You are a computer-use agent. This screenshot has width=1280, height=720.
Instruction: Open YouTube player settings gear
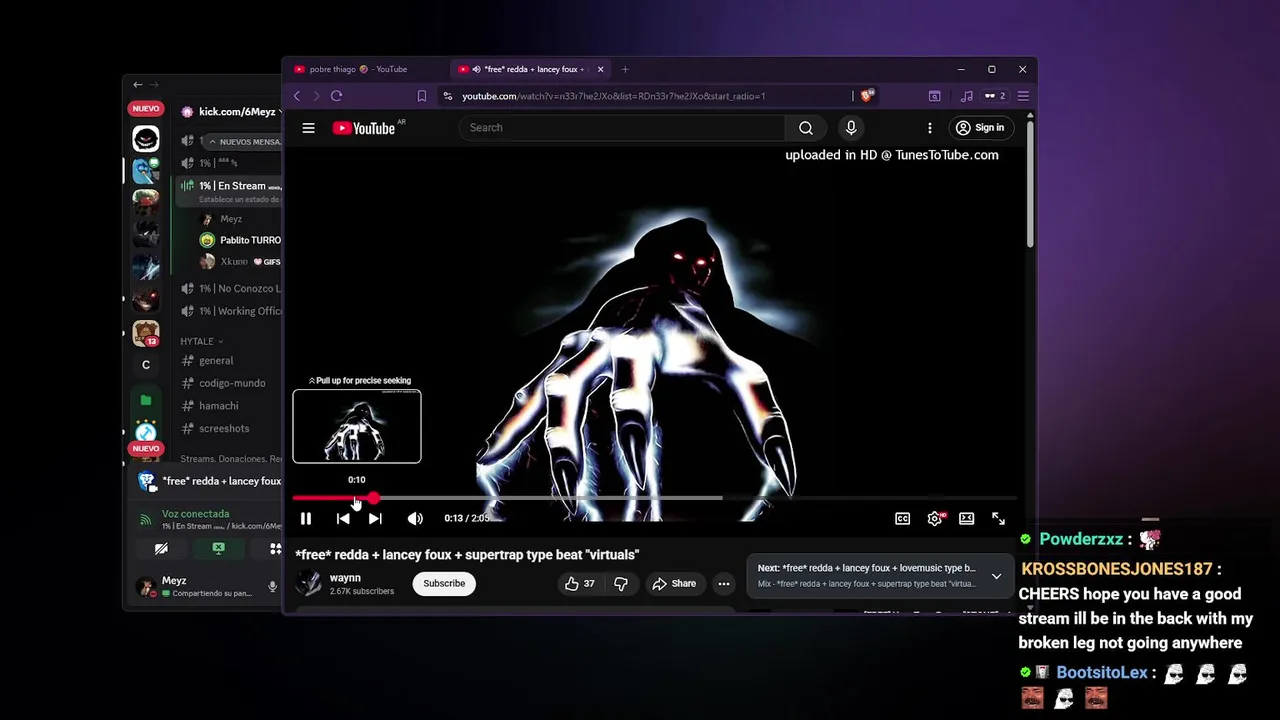tap(935, 518)
